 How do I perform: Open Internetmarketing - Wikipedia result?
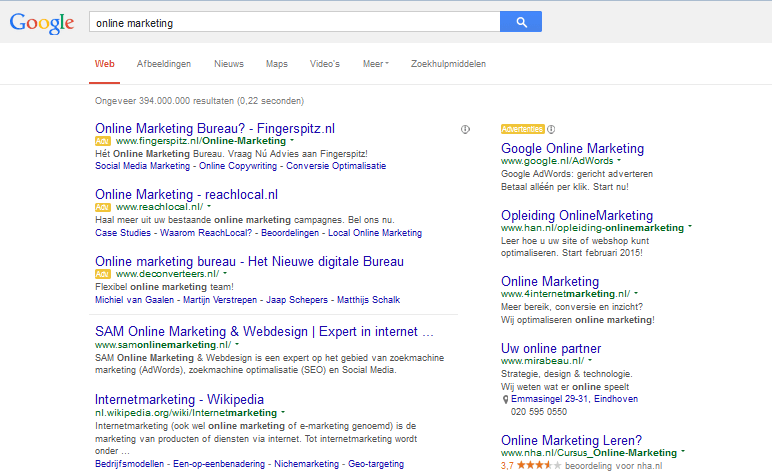(x=179, y=399)
